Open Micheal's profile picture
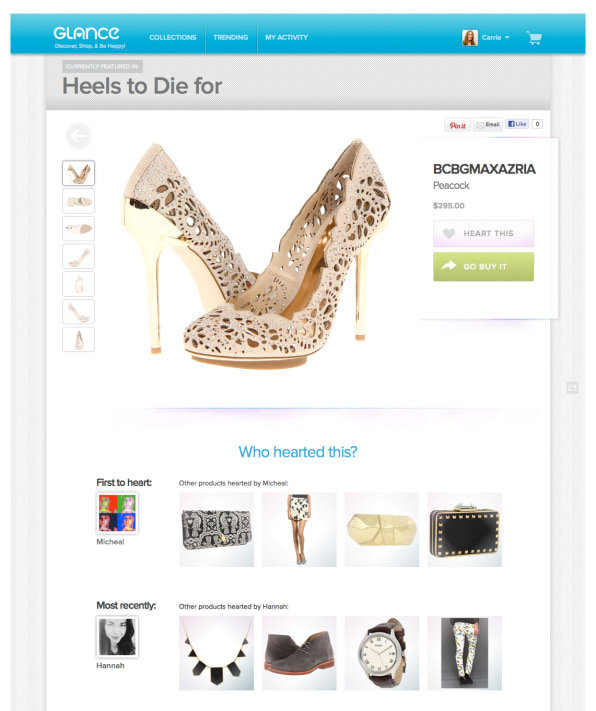 click(117, 513)
